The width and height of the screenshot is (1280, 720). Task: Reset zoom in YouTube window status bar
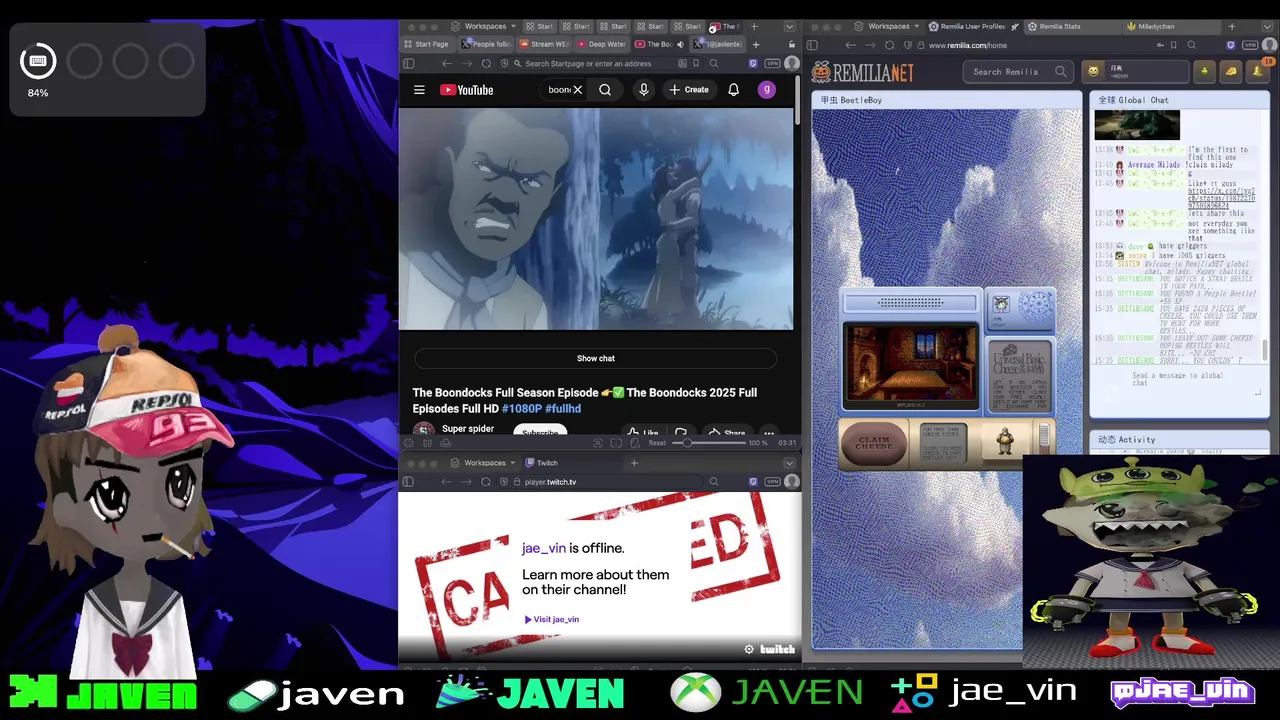click(657, 442)
